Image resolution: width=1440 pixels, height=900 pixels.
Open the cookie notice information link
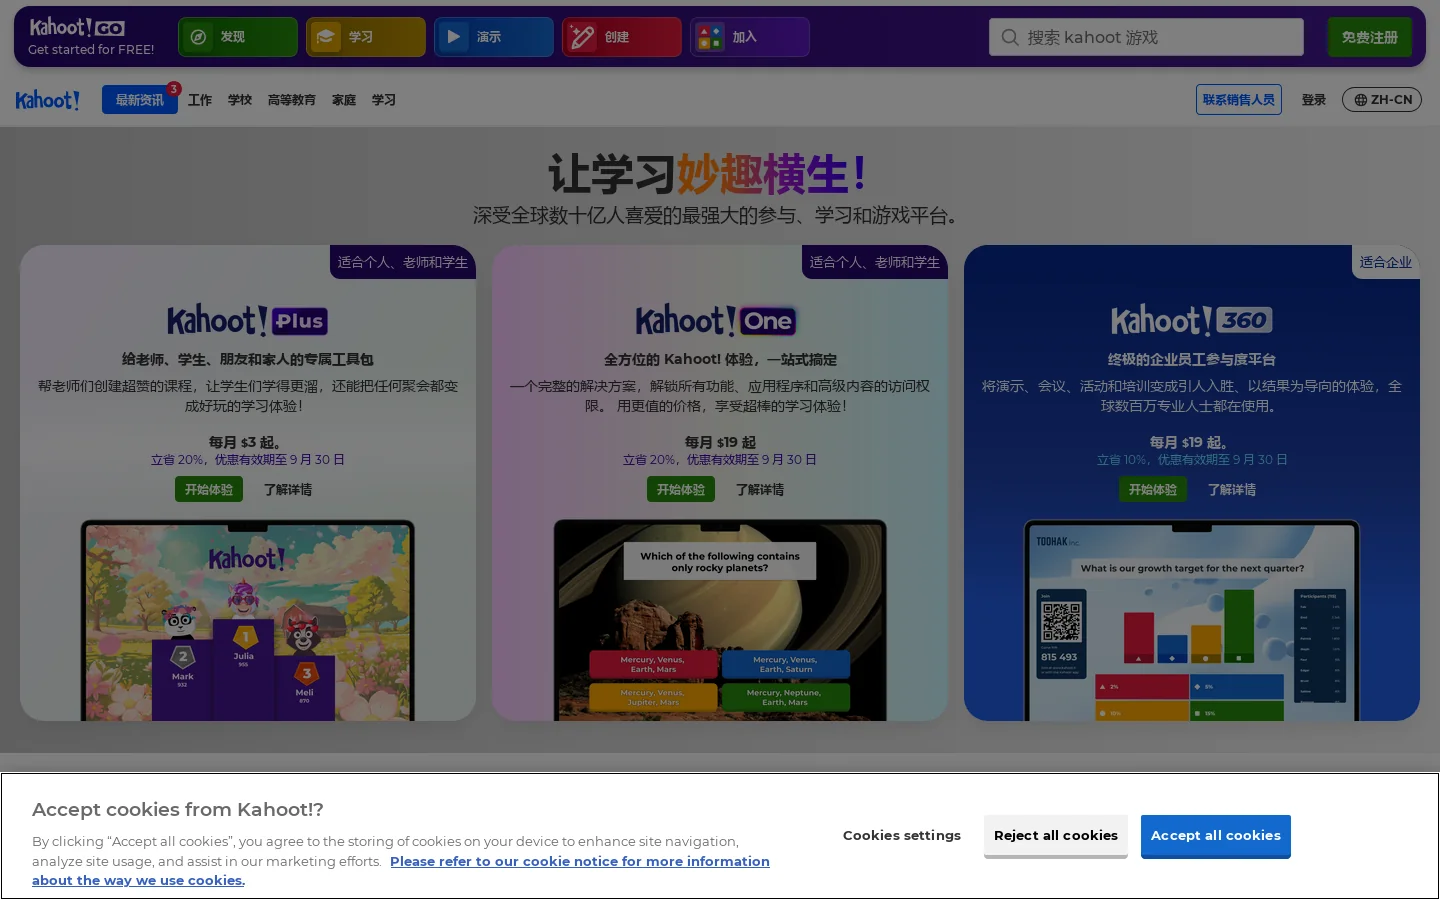[x=401, y=871]
